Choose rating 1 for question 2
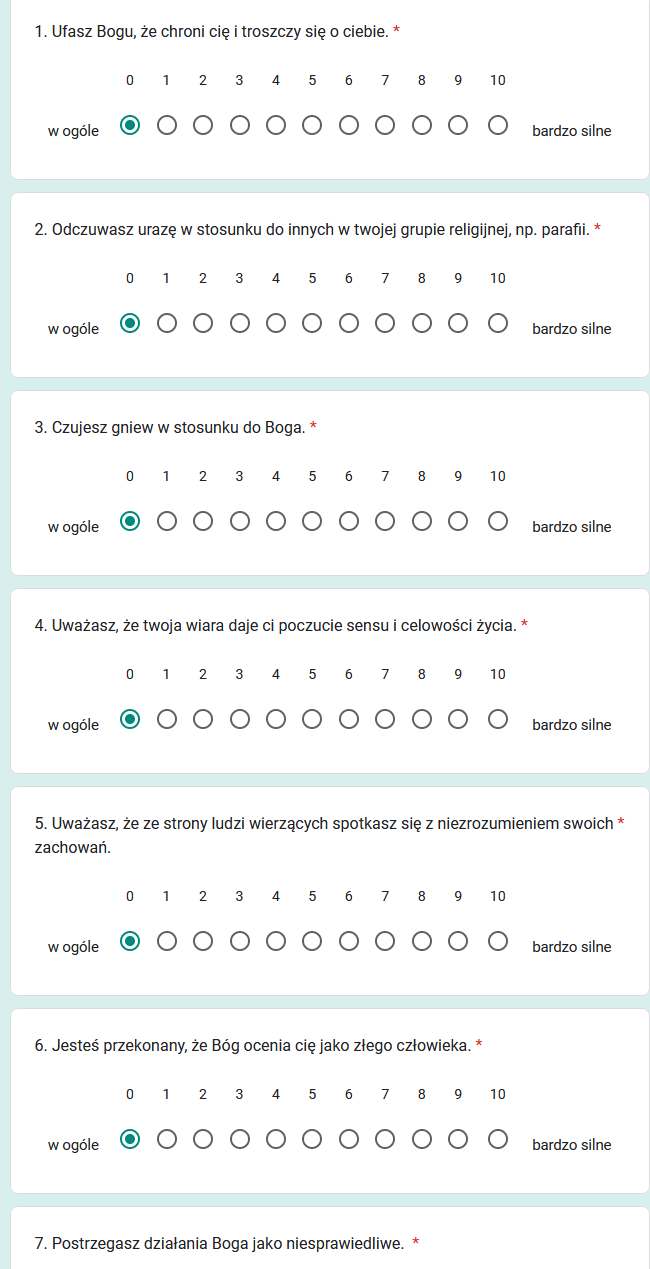The image size is (650, 1269). point(166,323)
